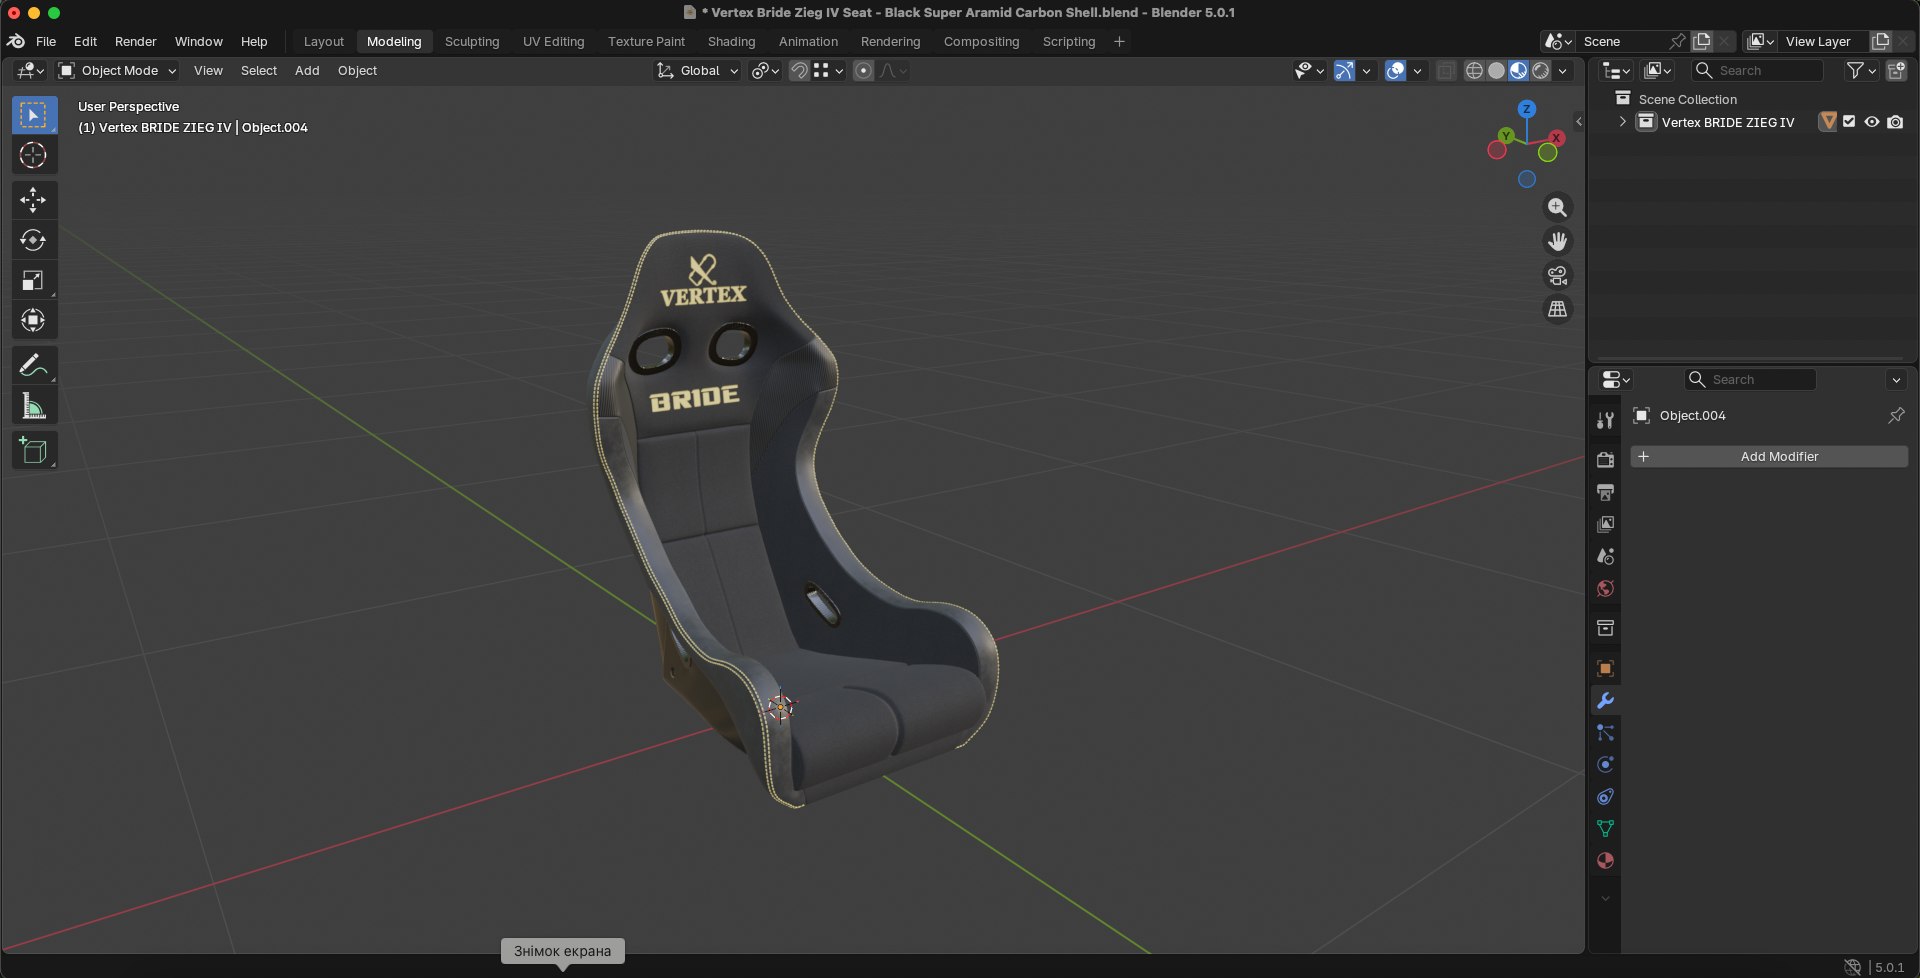The width and height of the screenshot is (1920, 978).
Task: Switch to wireframe viewport shading
Action: (x=1474, y=70)
